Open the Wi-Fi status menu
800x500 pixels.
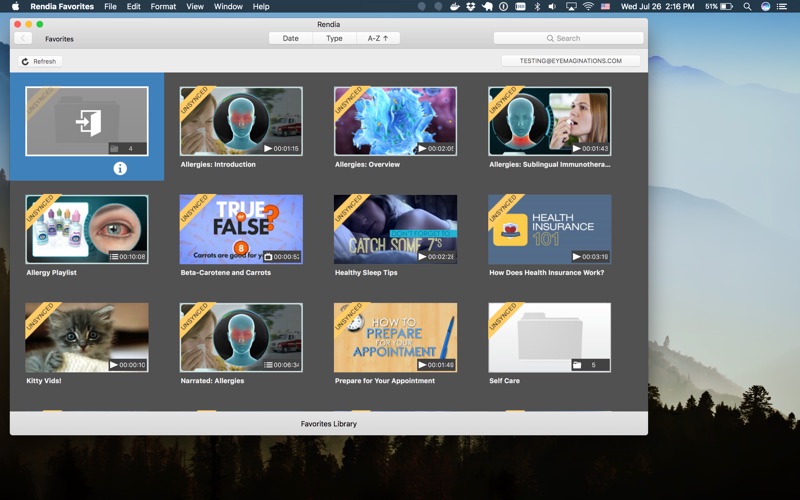click(x=588, y=7)
